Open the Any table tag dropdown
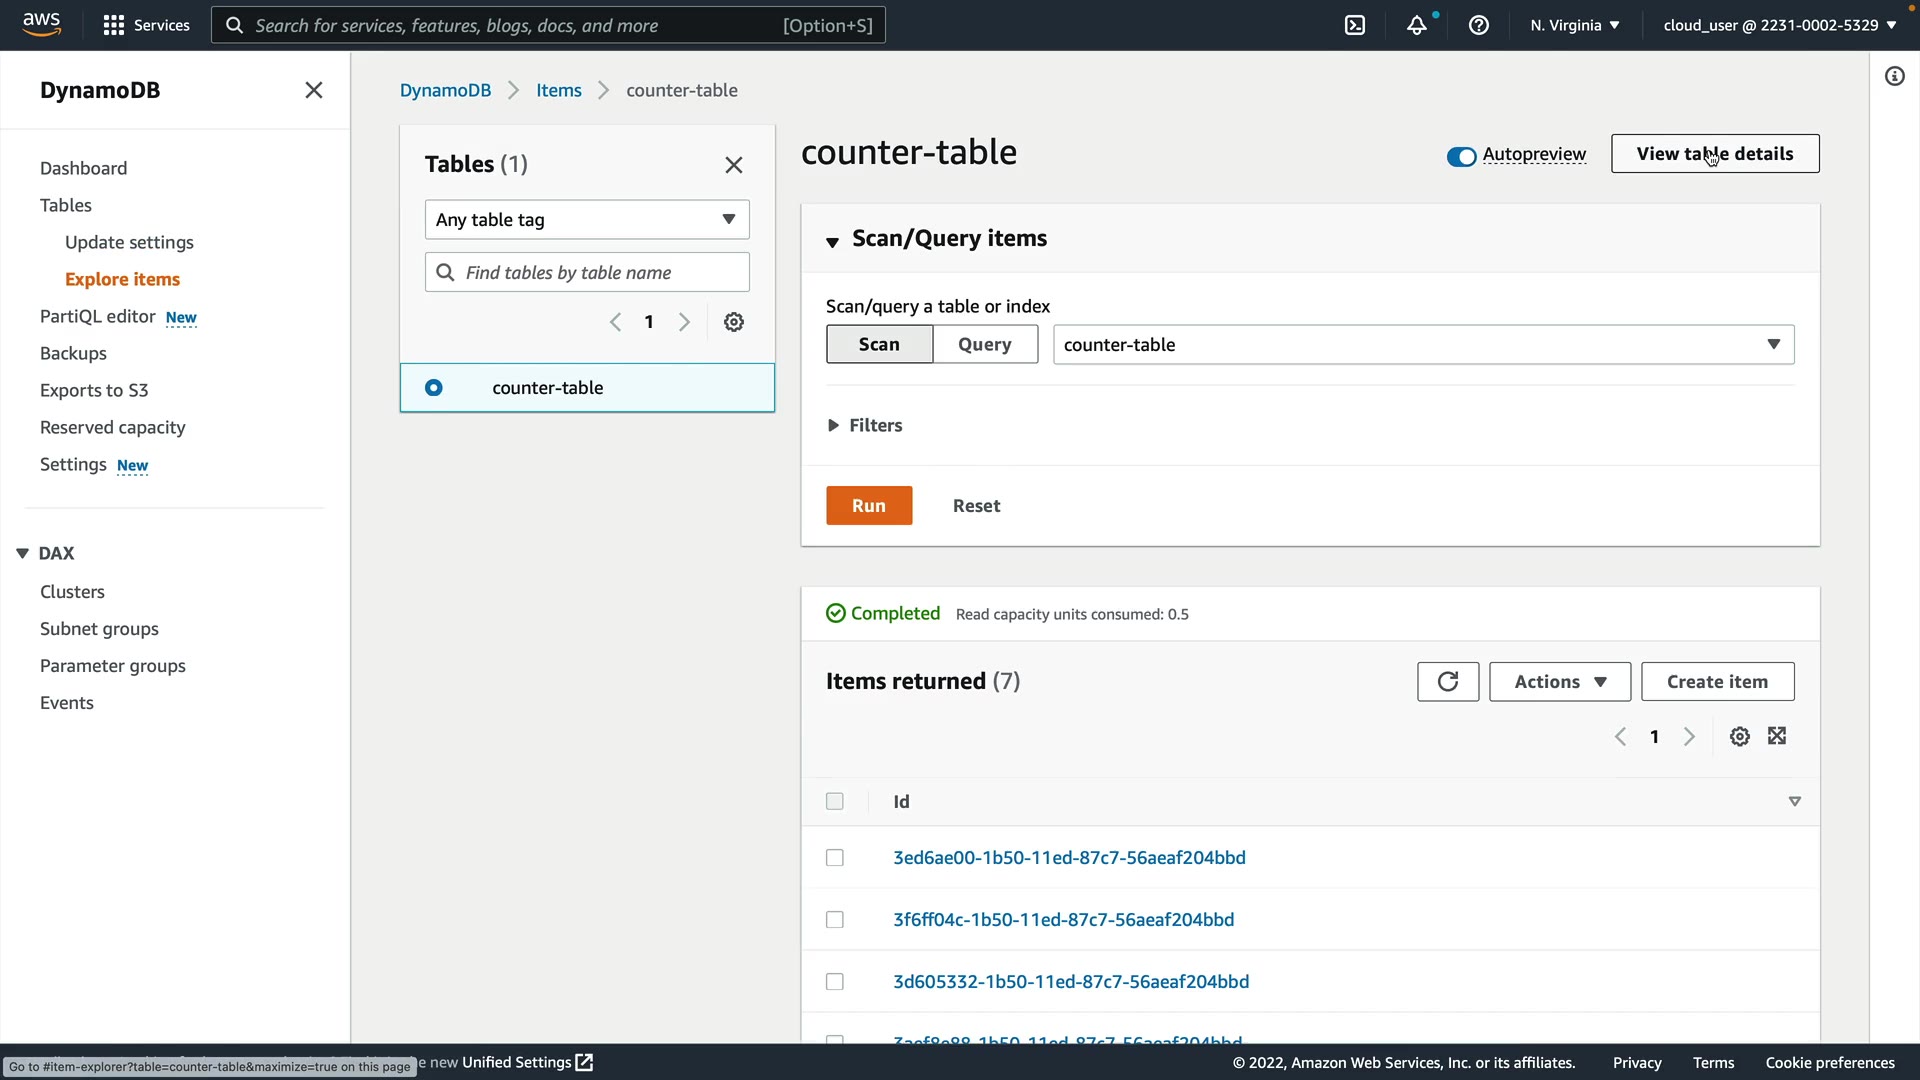The height and width of the screenshot is (1080, 1920). click(587, 220)
